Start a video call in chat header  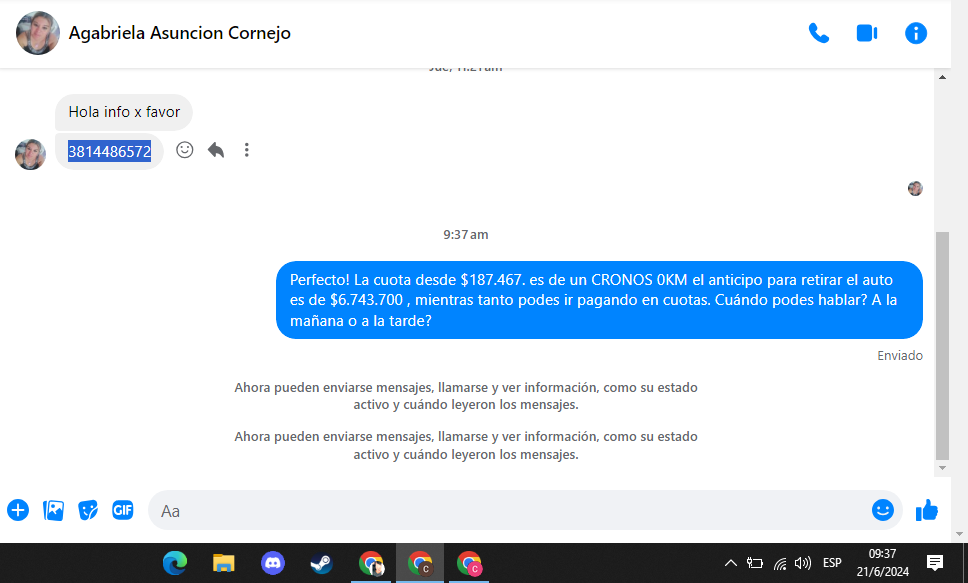[867, 33]
